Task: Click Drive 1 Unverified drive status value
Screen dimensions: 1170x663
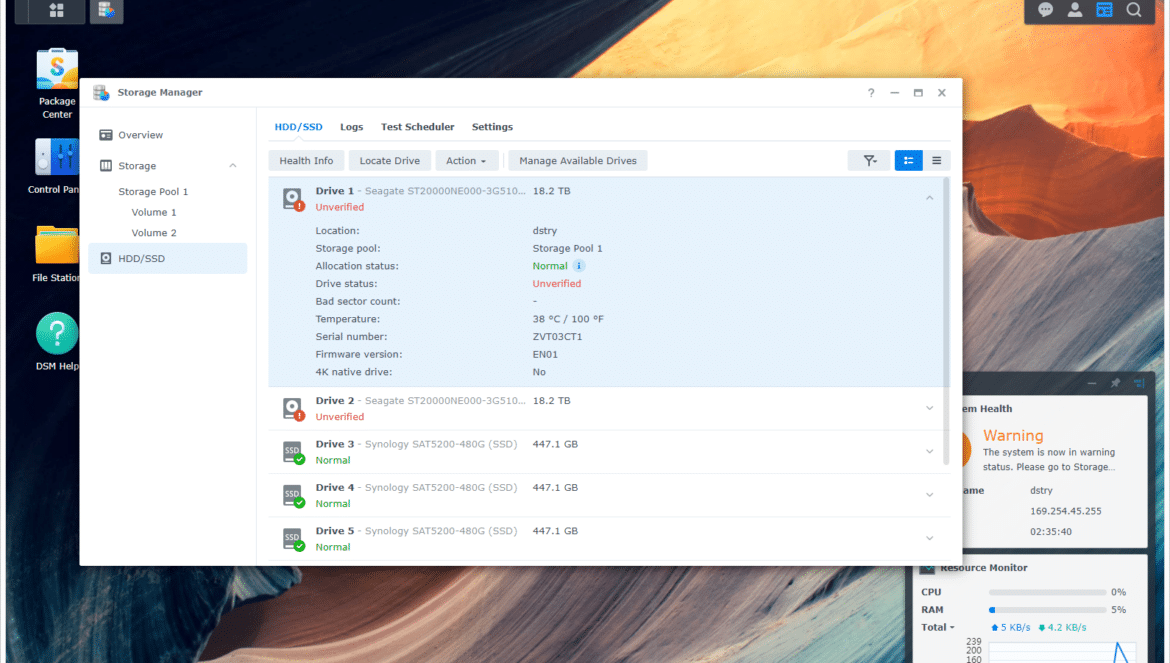Action: pos(557,283)
